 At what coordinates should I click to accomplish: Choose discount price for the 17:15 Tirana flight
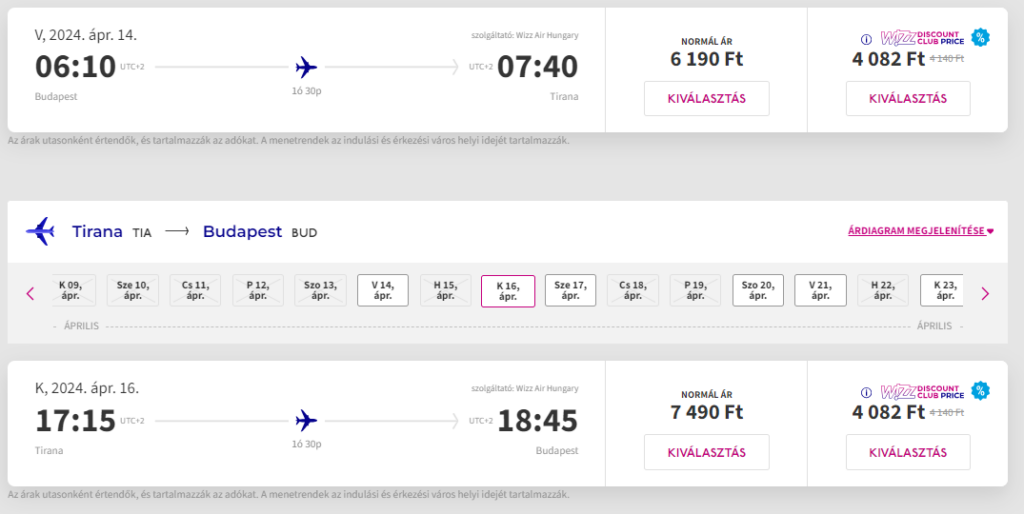point(908,452)
